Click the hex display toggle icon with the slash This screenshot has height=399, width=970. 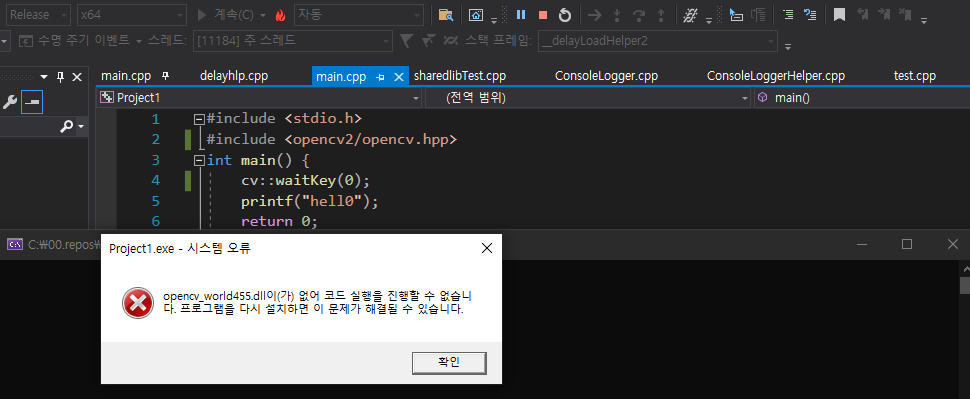point(690,15)
